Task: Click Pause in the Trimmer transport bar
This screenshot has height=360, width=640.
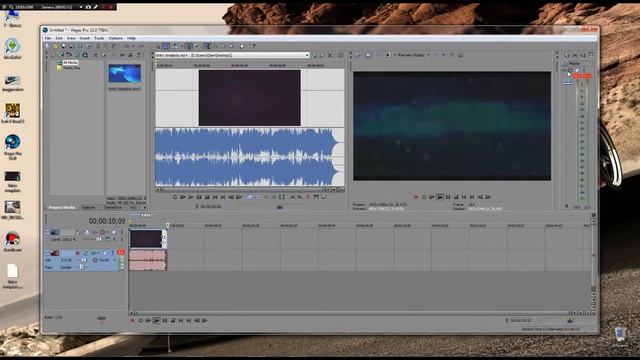Action: coord(199,197)
